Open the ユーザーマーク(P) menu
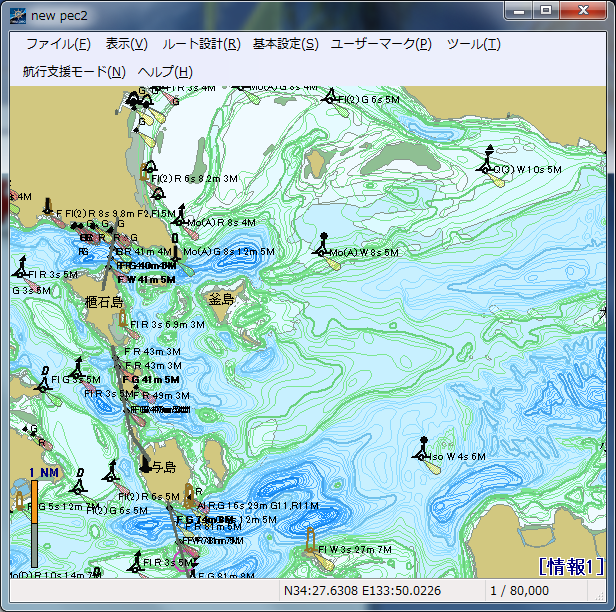Image resolution: width=616 pixels, height=612 pixels. (x=381, y=44)
